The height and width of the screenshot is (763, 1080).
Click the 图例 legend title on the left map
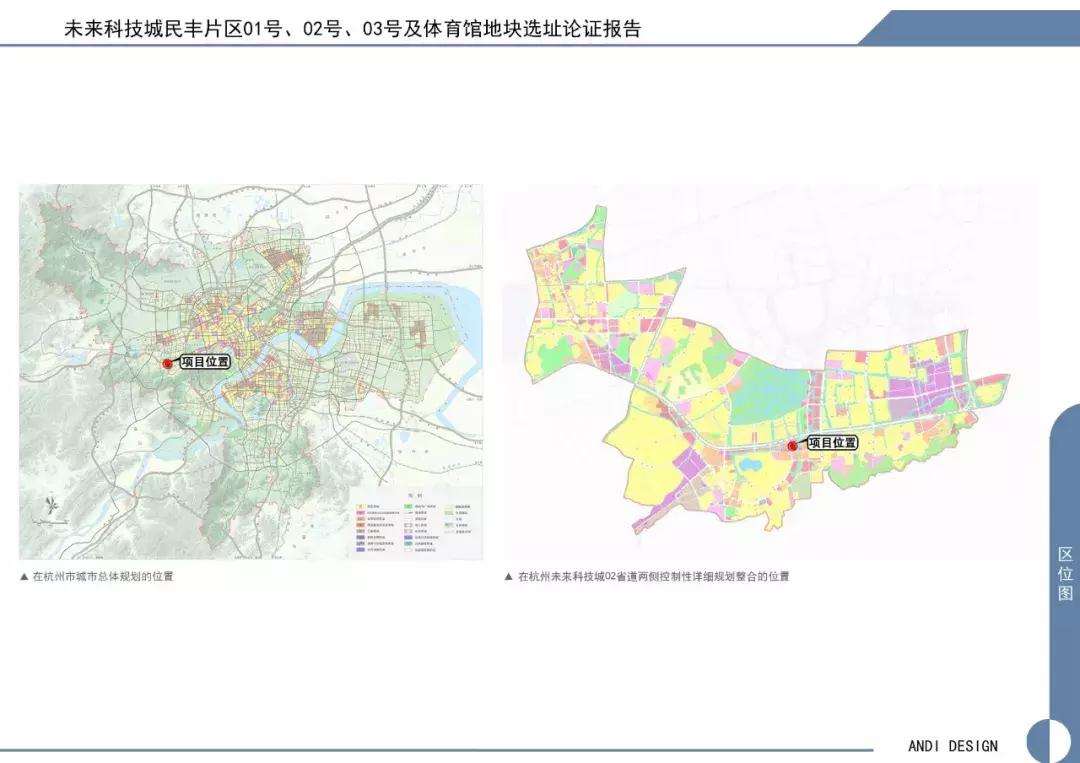413,496
